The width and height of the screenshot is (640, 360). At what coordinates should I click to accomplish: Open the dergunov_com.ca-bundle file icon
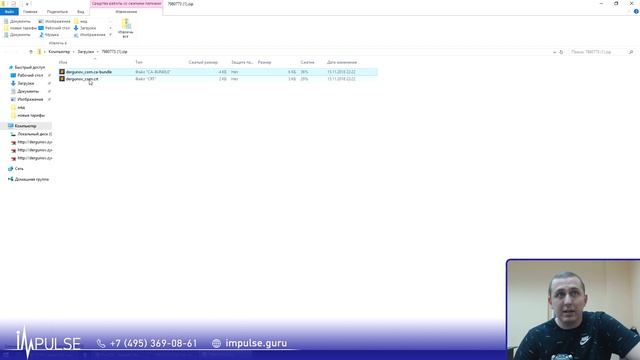(62, 72)
